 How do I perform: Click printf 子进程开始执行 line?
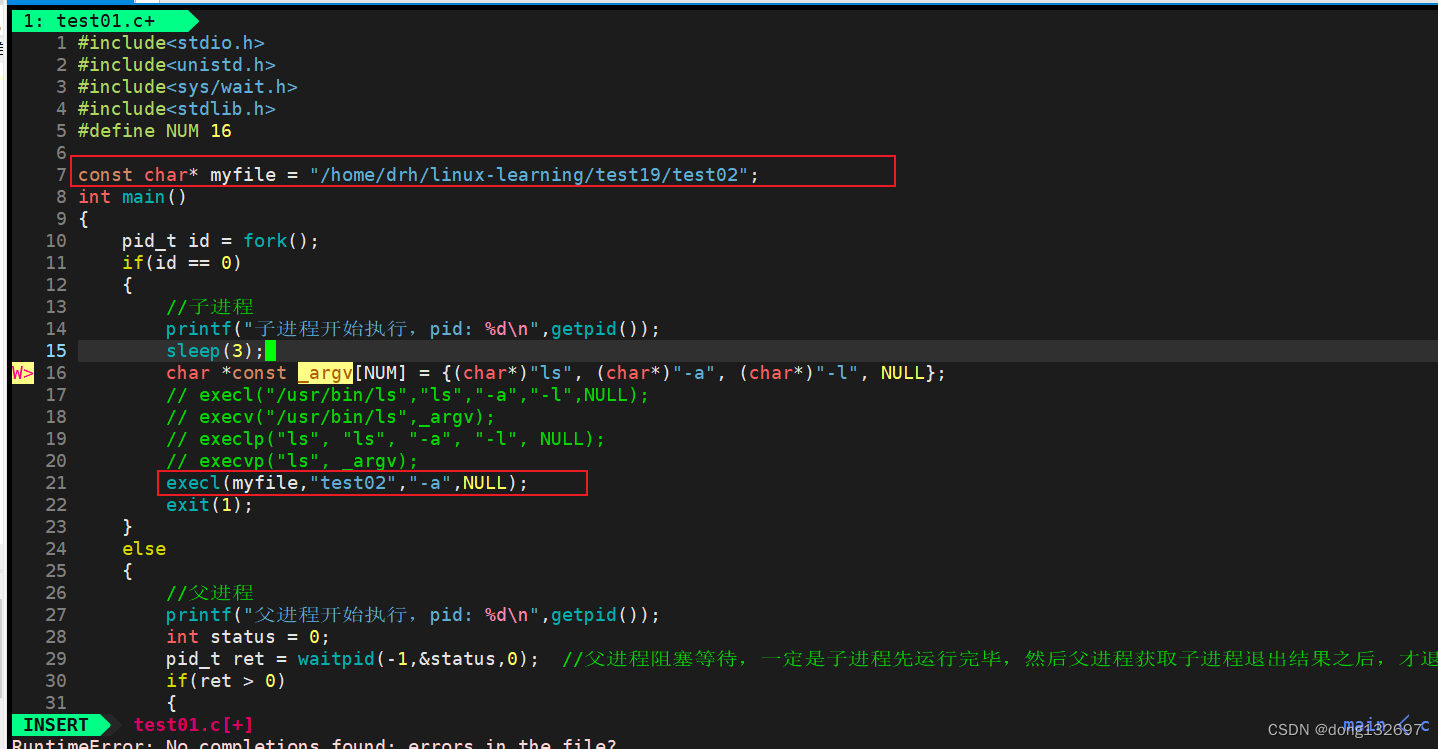tap(413, 329)
